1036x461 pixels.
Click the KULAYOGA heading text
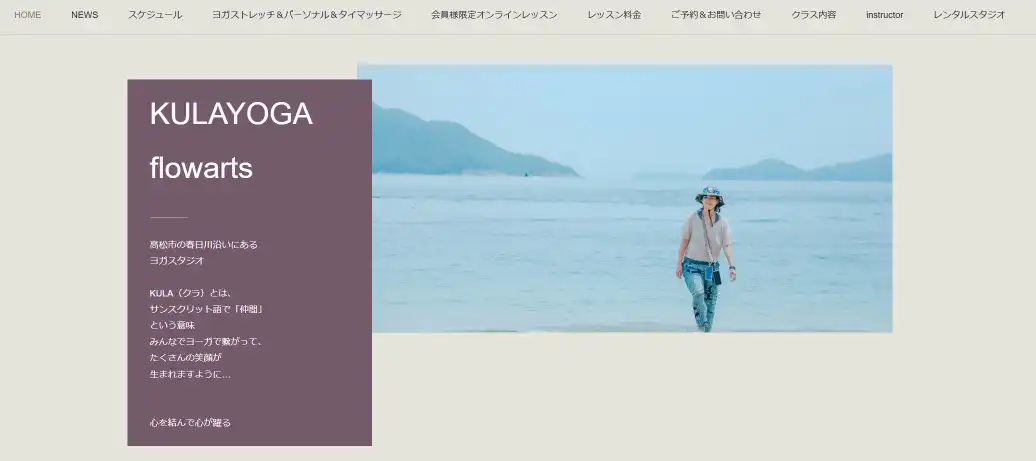tap(231, 114)
